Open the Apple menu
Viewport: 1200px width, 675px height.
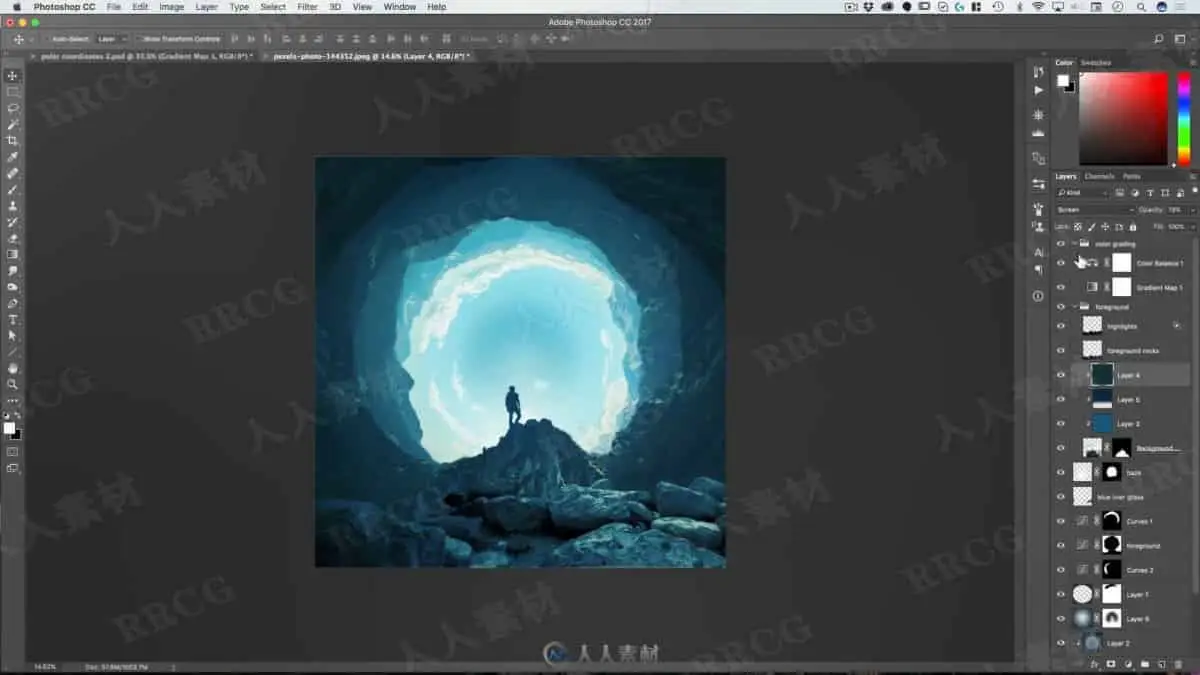(16, 7)
